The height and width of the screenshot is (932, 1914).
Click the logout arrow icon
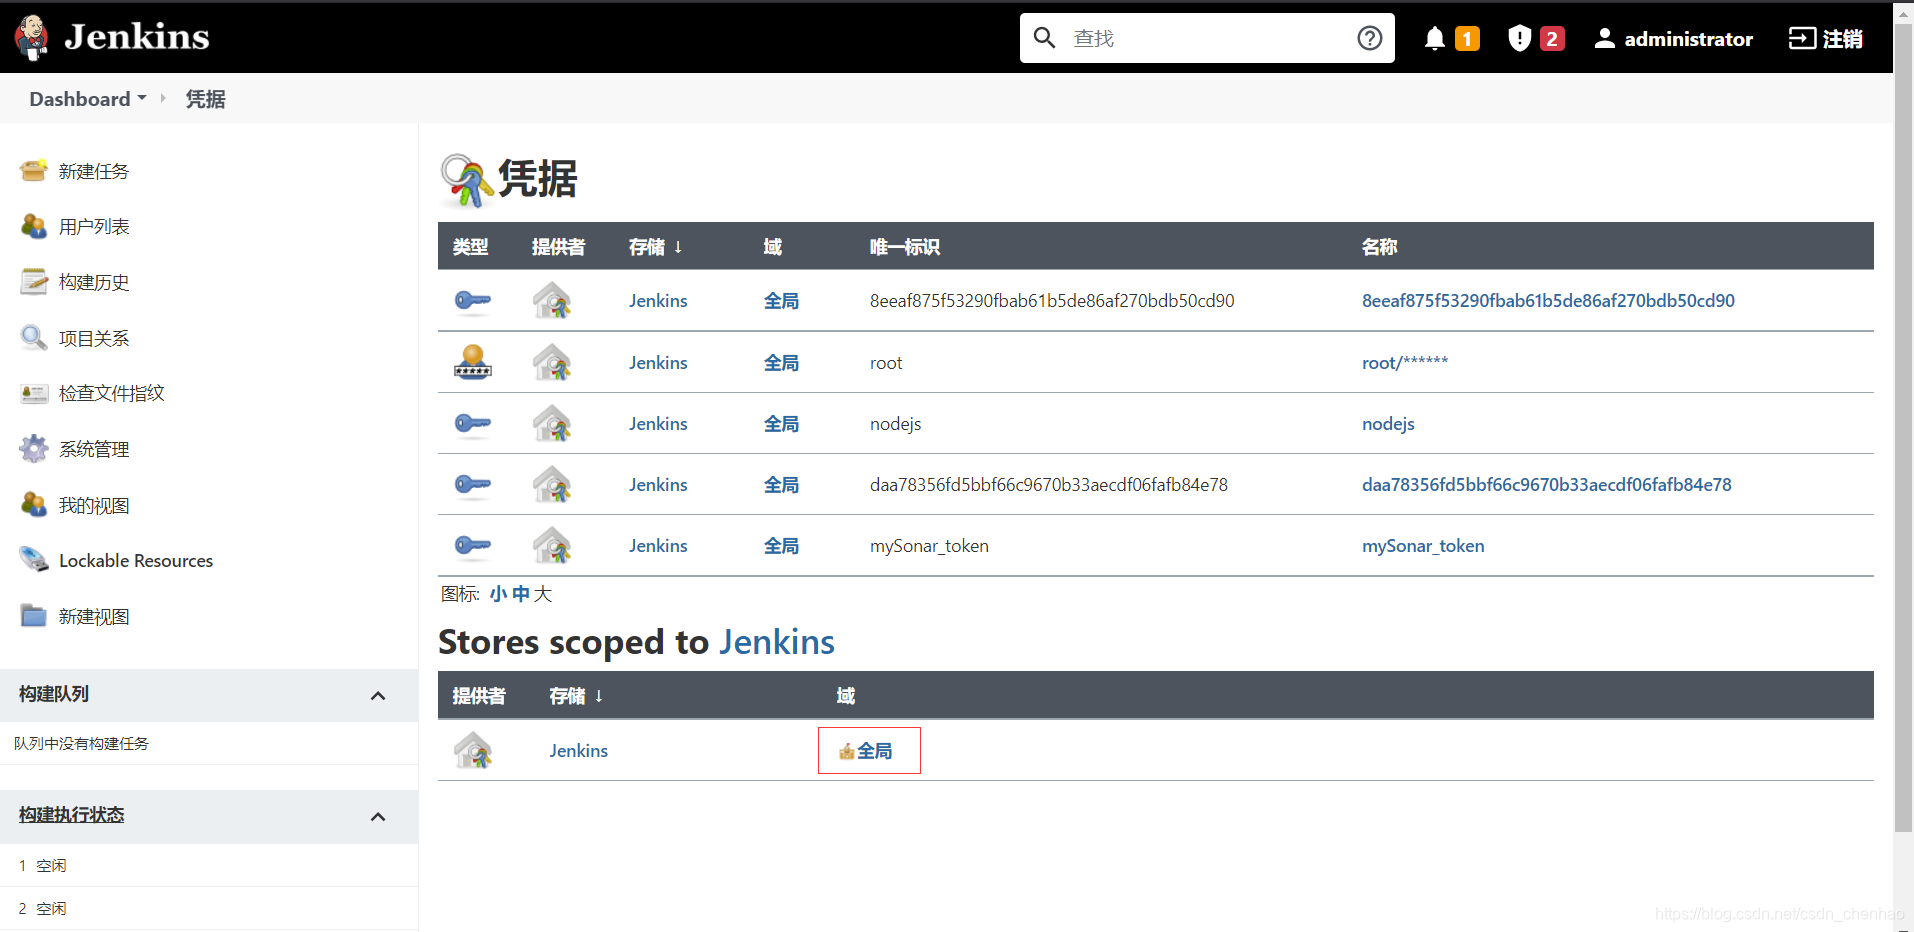tap(1801, 38)
